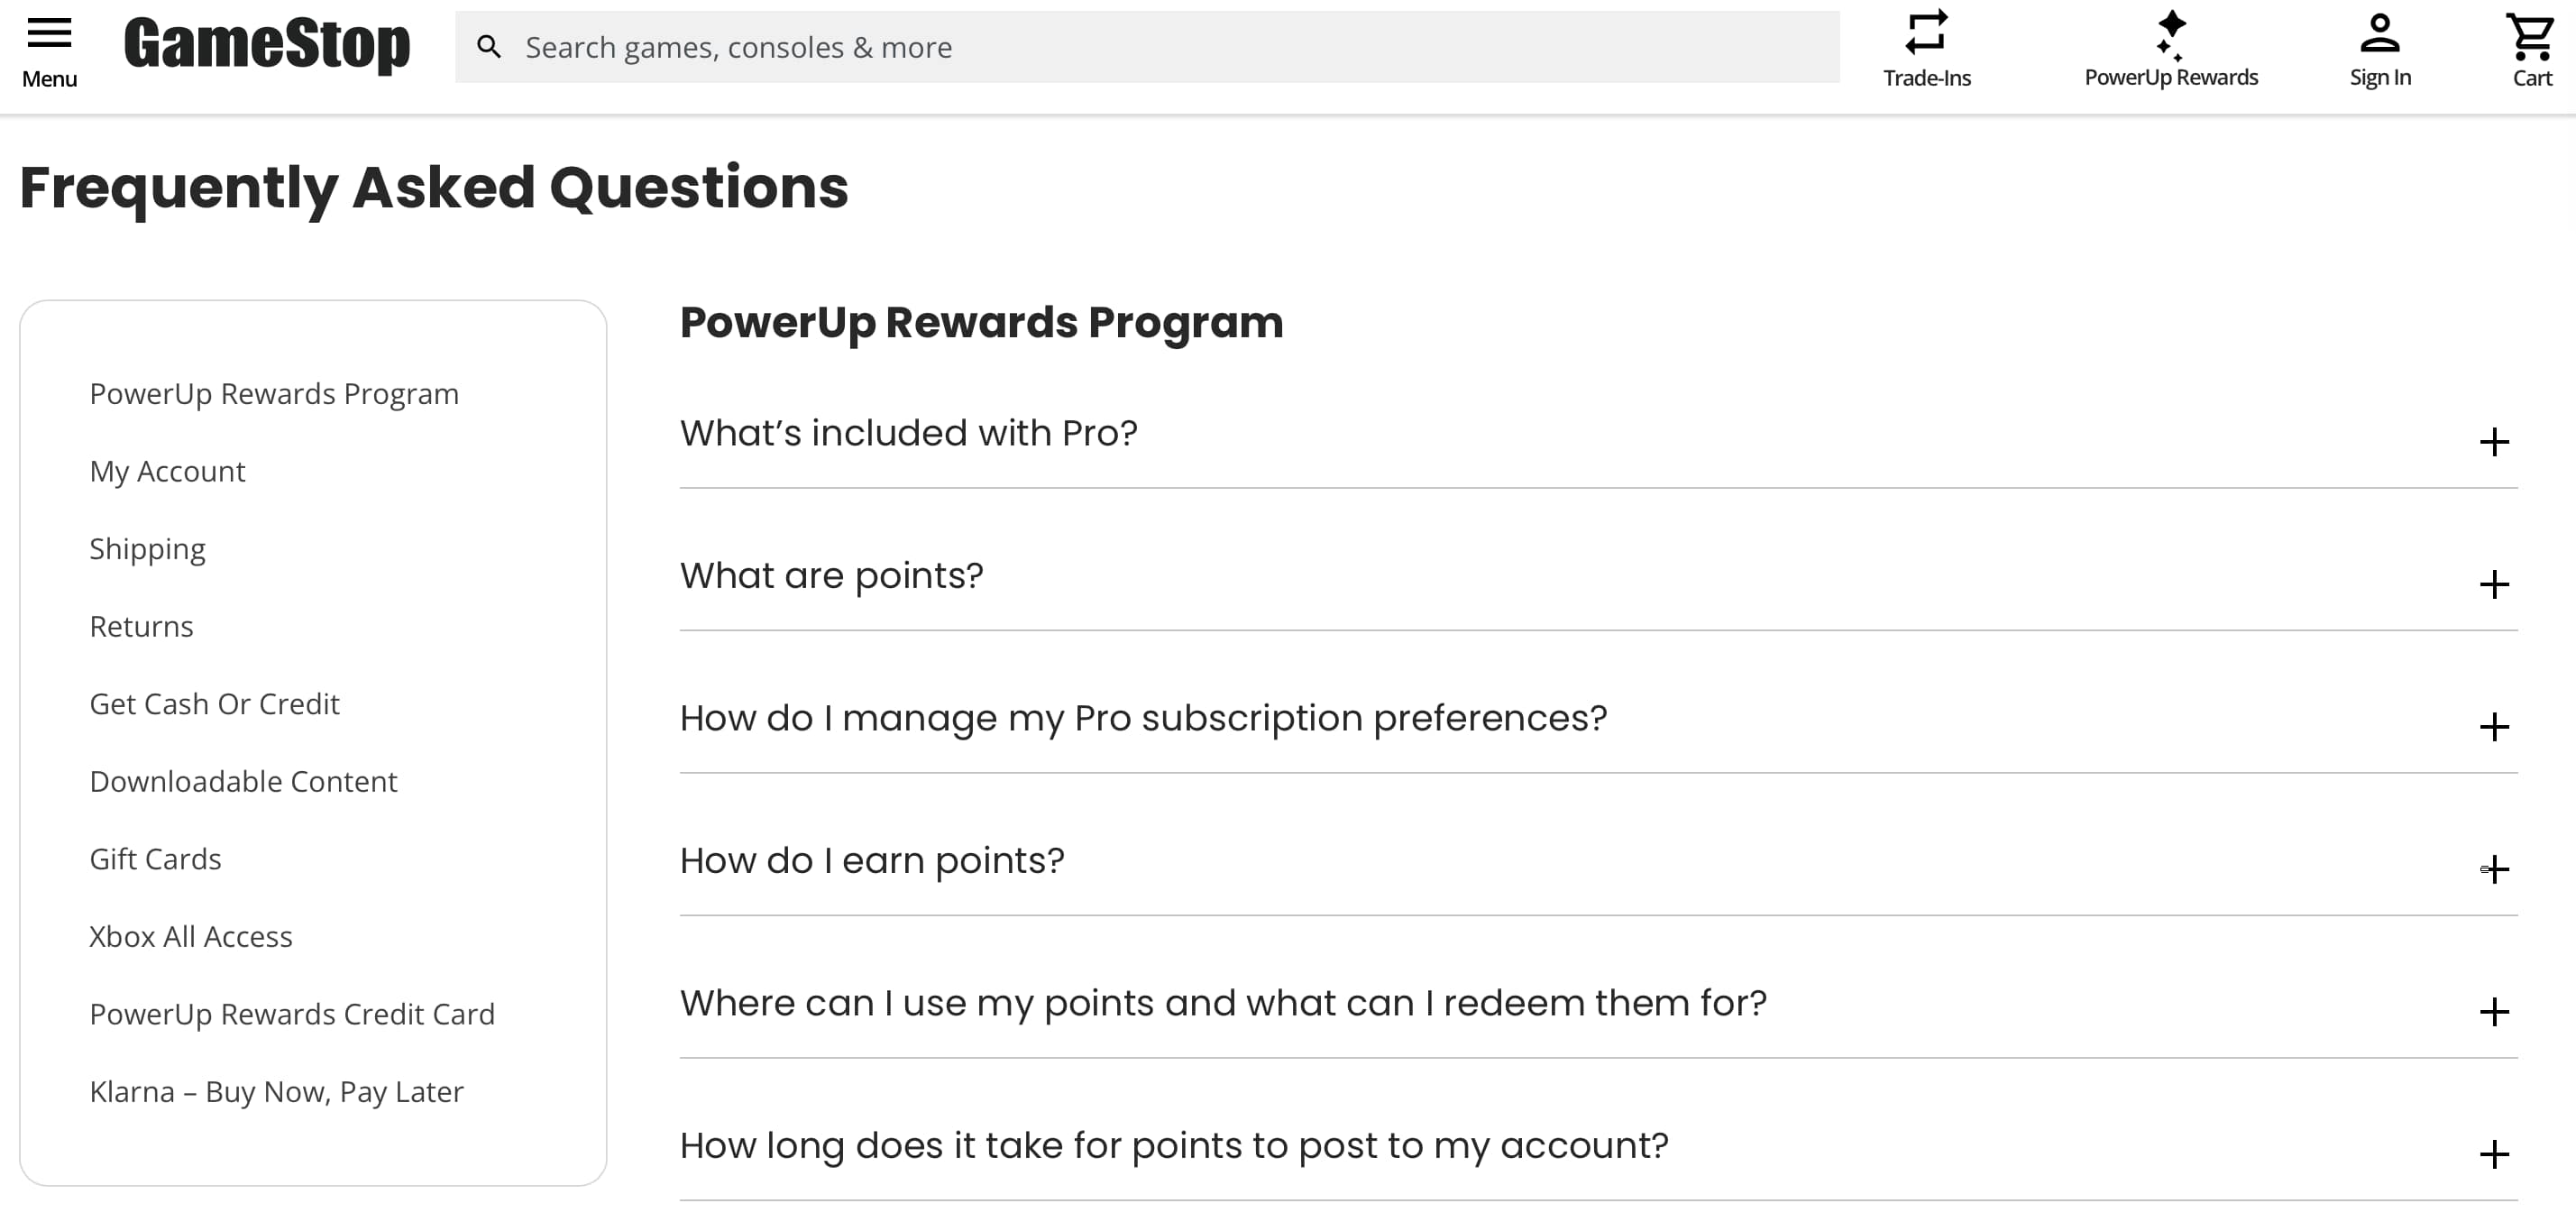The width and height of the screenshot is (2576, 1231).
Task: Open PowerUp Rewards
Action: click(2170, 45)
